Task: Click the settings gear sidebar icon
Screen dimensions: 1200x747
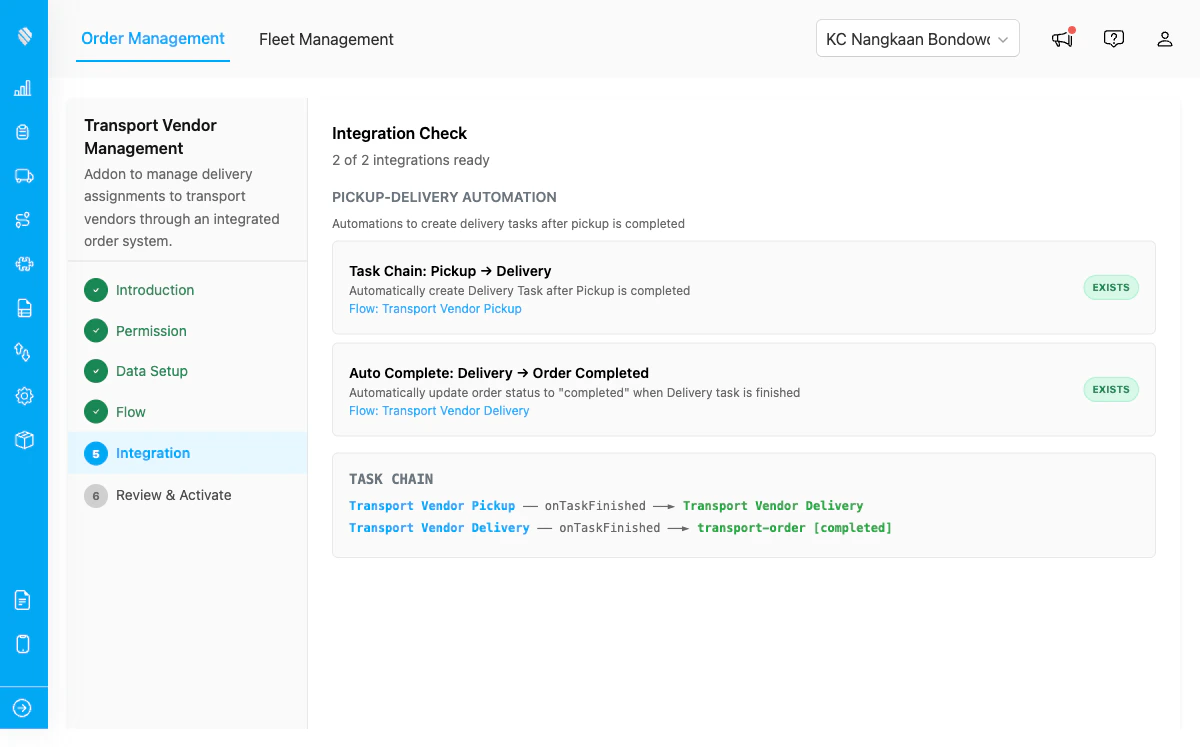Action: pyautogui.click(x=24, y=396)
